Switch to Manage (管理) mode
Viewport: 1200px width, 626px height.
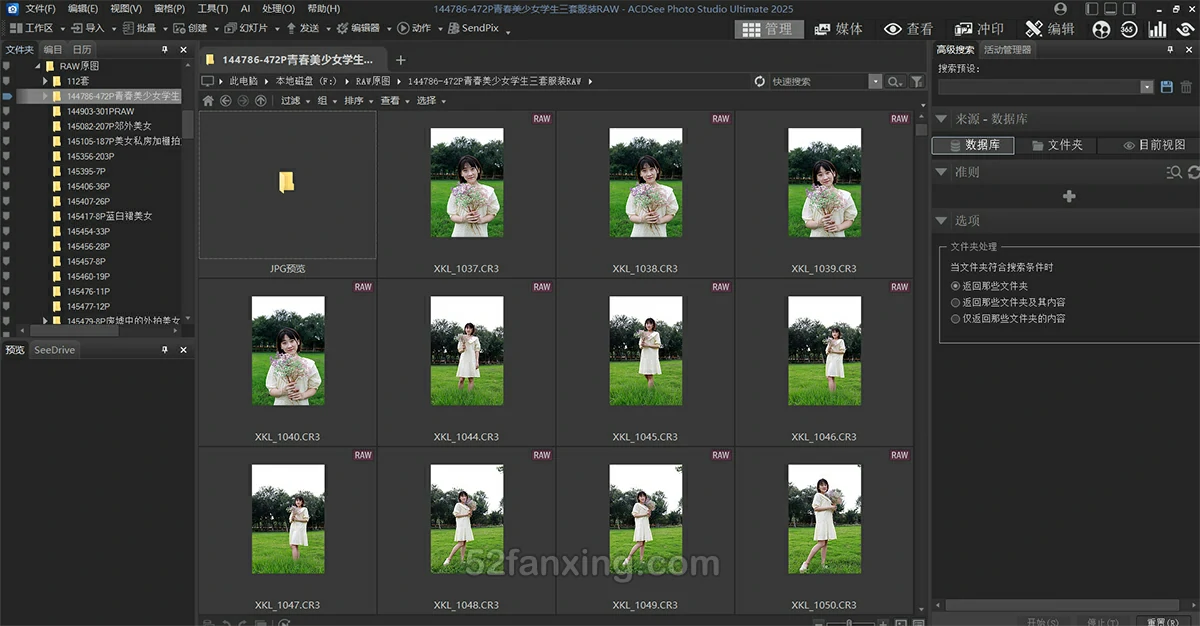(x=771, y=29)
